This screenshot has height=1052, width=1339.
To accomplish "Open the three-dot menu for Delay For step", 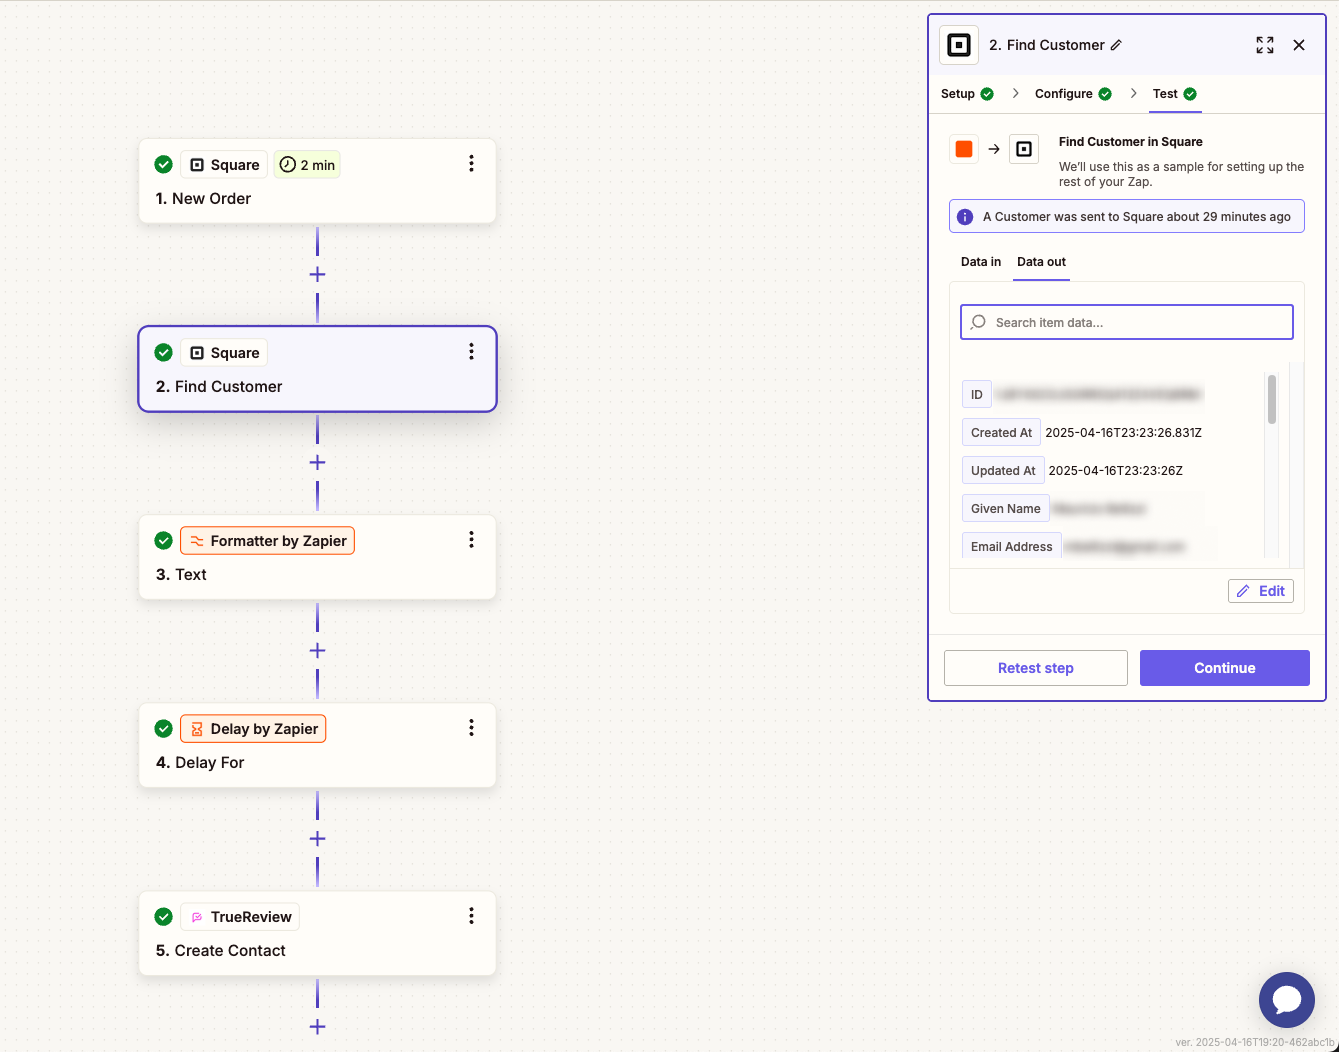I will 471,728.
